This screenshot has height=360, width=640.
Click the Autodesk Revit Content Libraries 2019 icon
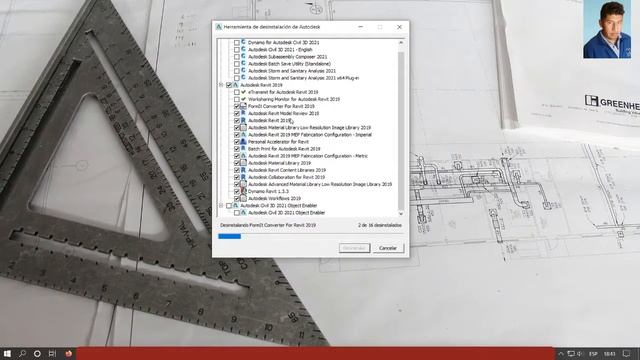pos(243,170)
